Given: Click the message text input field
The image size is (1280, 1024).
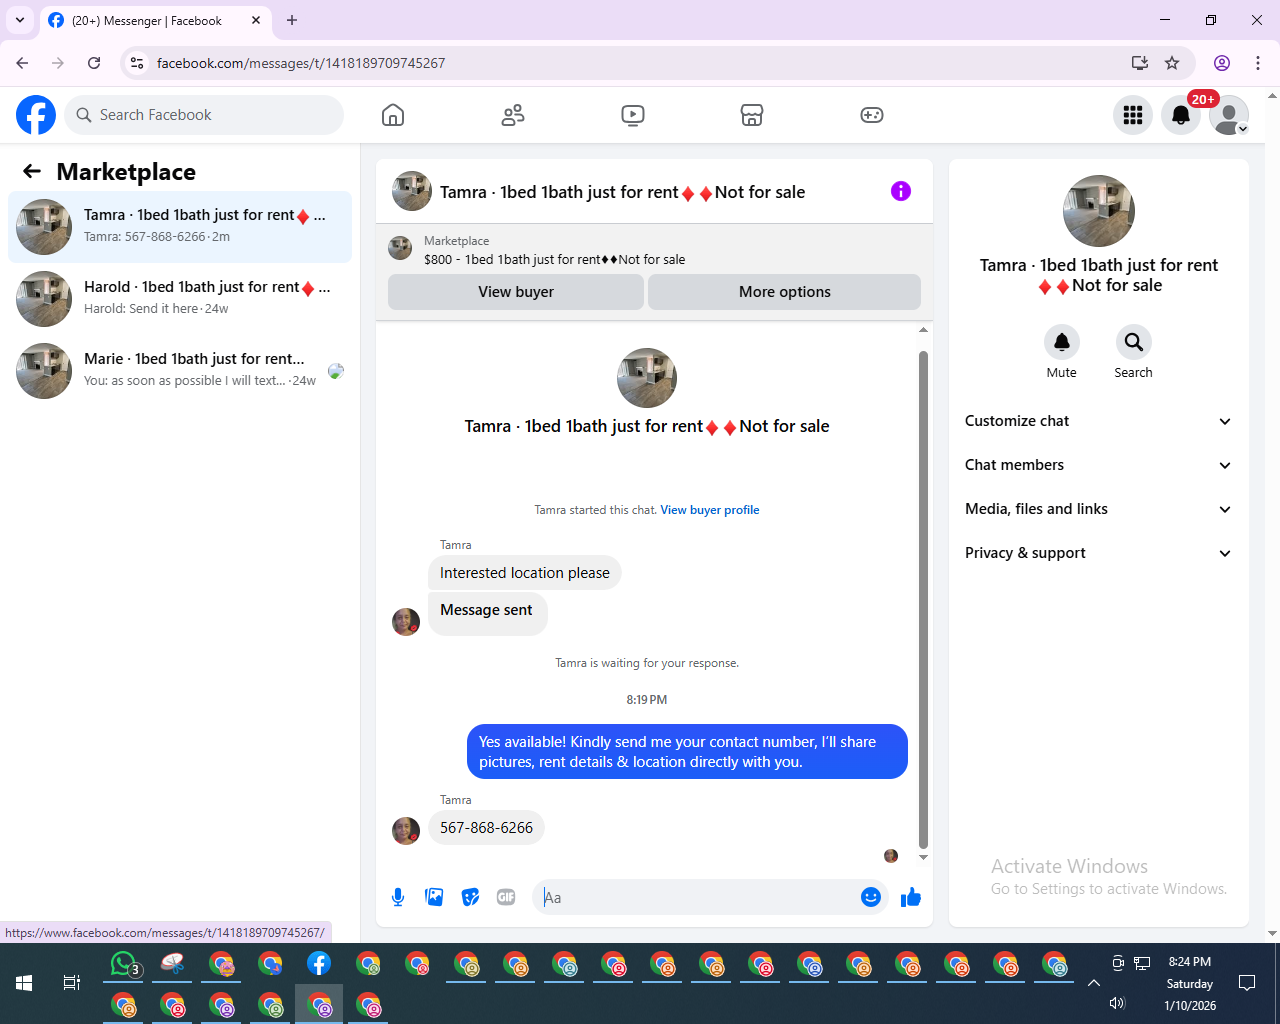Looking at the screenshot, I should point(696,897).
